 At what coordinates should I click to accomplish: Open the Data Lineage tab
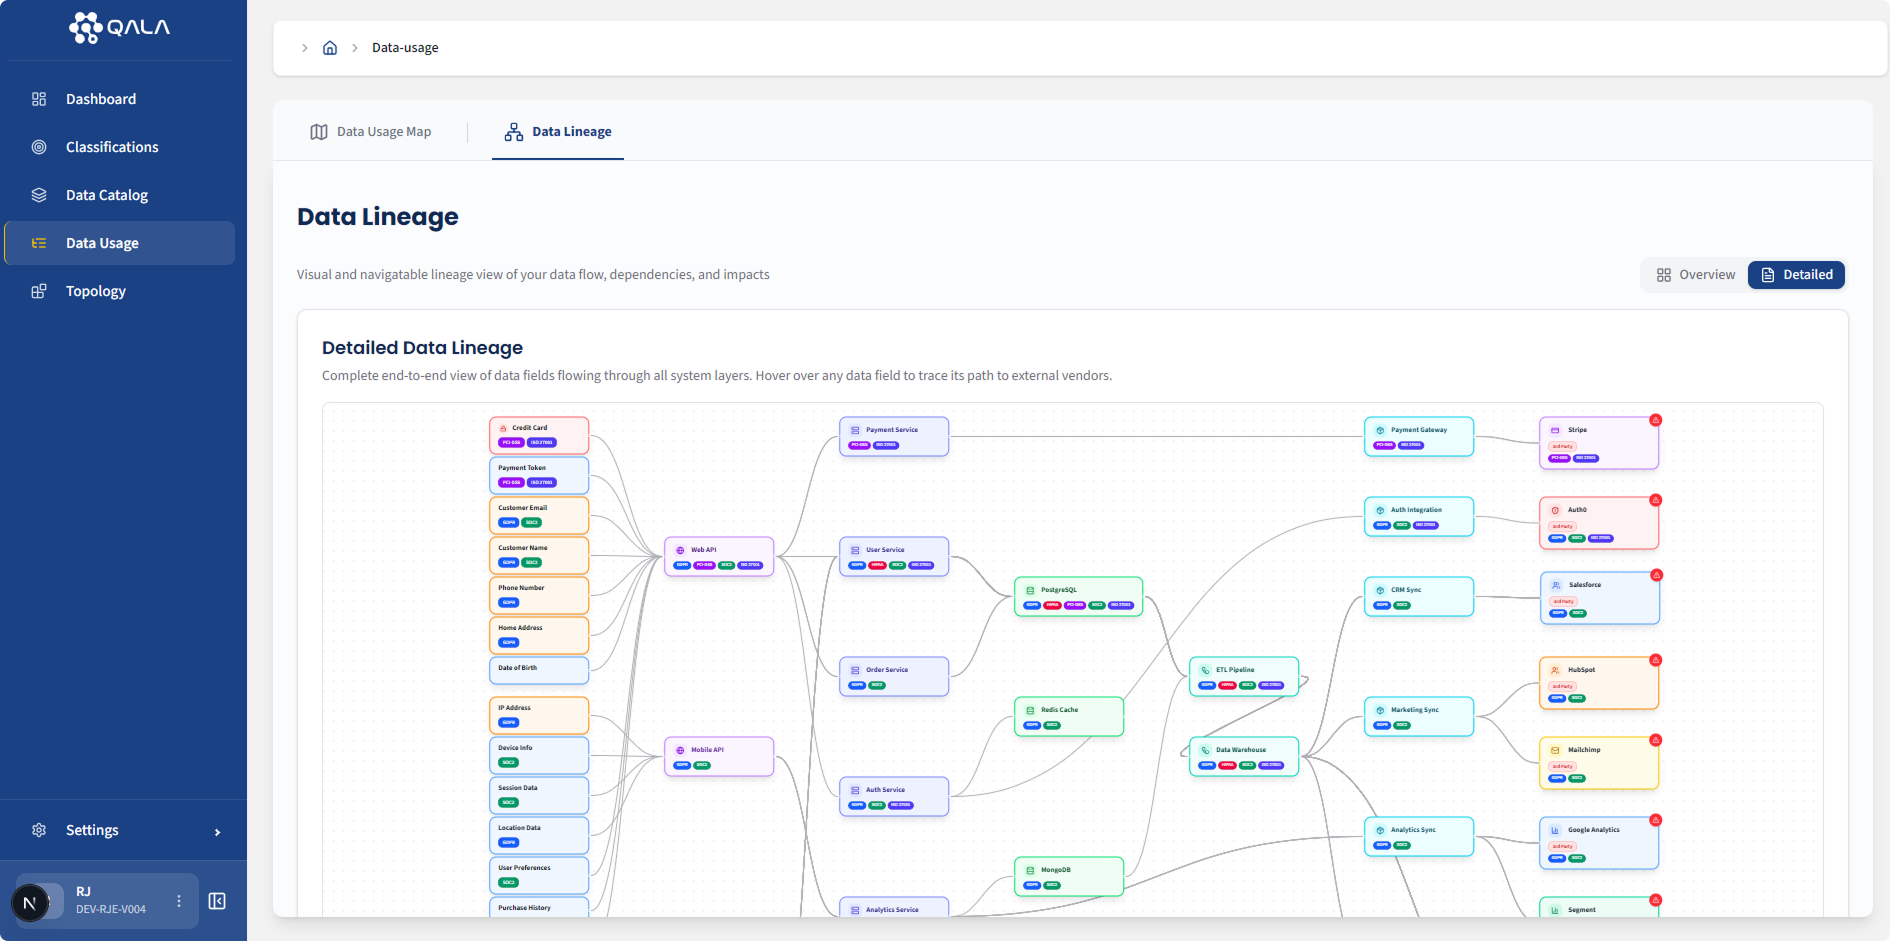point(557,131)
